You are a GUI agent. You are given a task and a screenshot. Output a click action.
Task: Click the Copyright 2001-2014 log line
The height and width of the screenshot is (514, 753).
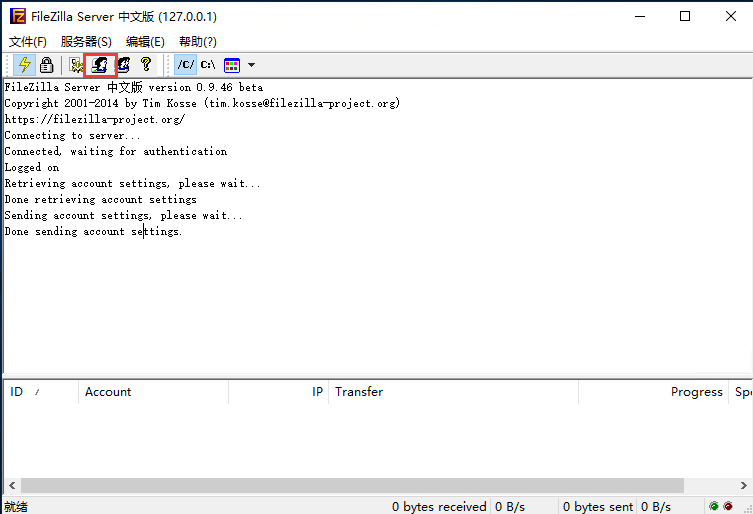202,103
